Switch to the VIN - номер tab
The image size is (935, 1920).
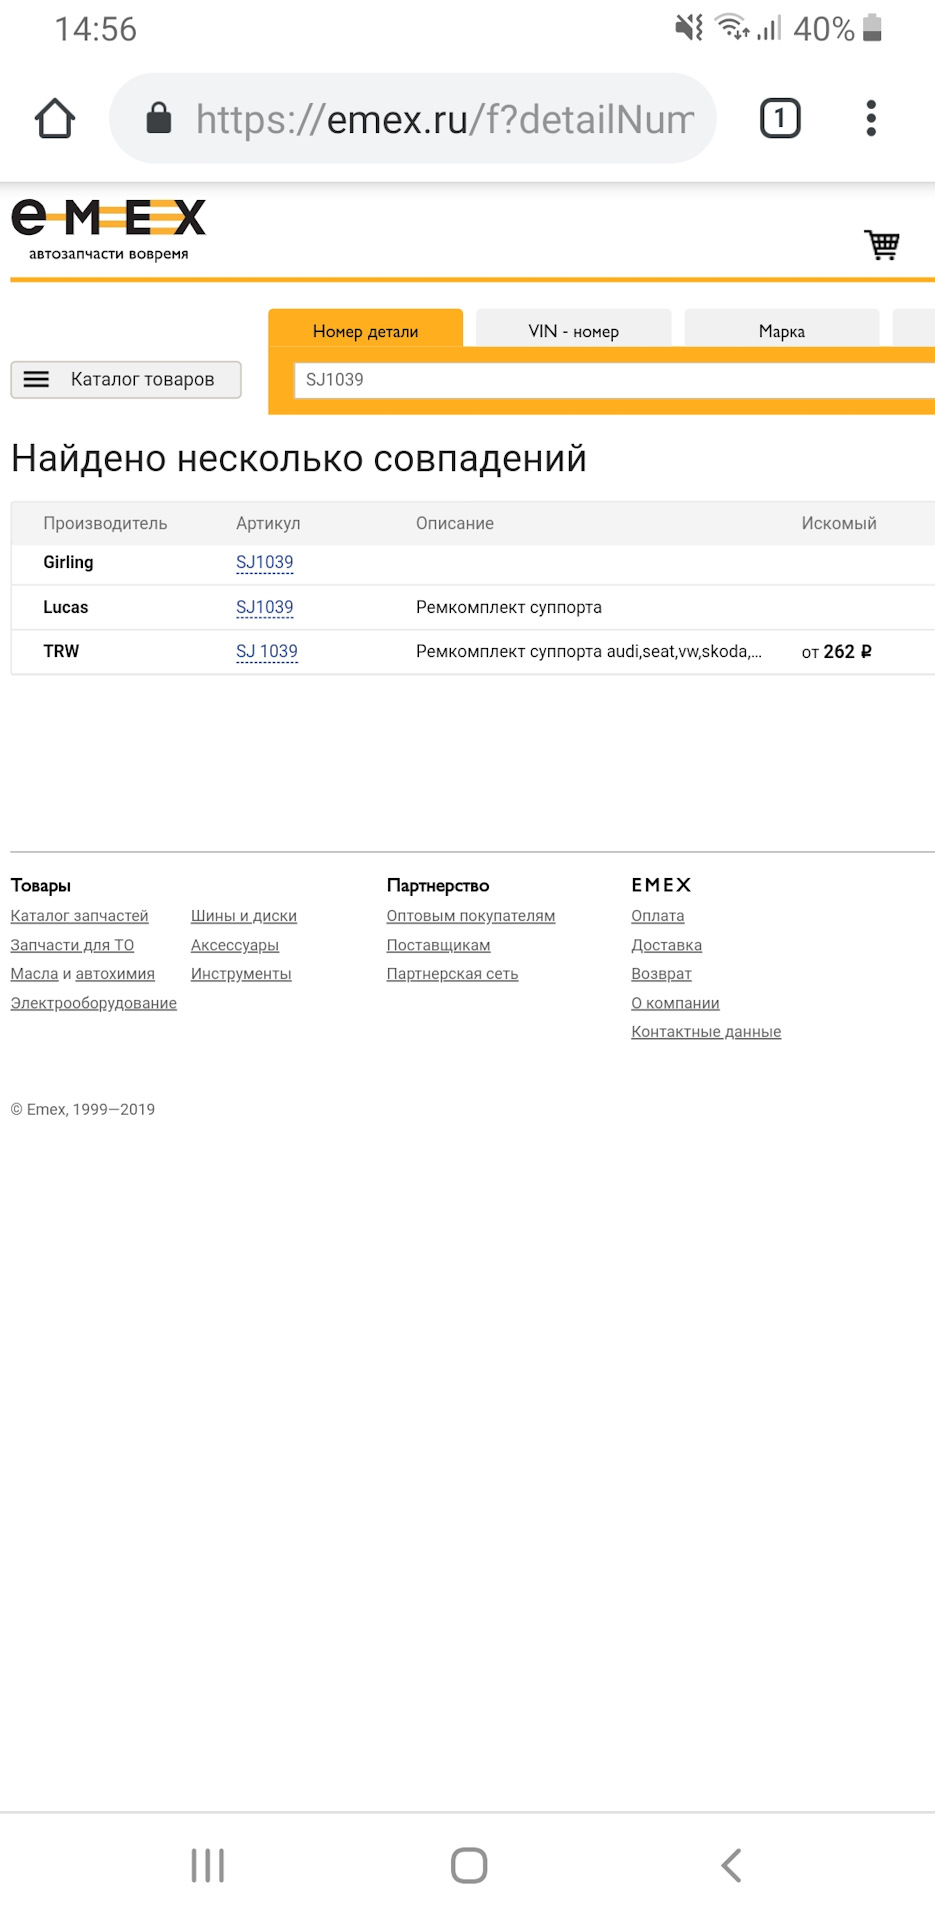coord(573,331)
